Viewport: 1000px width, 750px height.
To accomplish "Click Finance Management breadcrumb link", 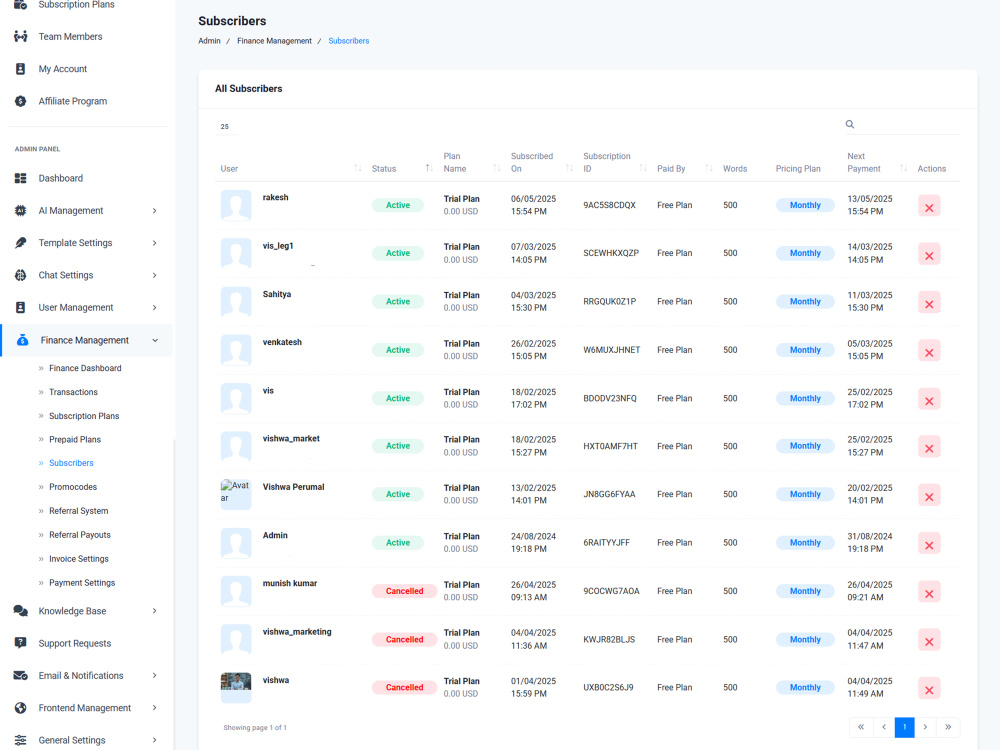I will [274, 41].
